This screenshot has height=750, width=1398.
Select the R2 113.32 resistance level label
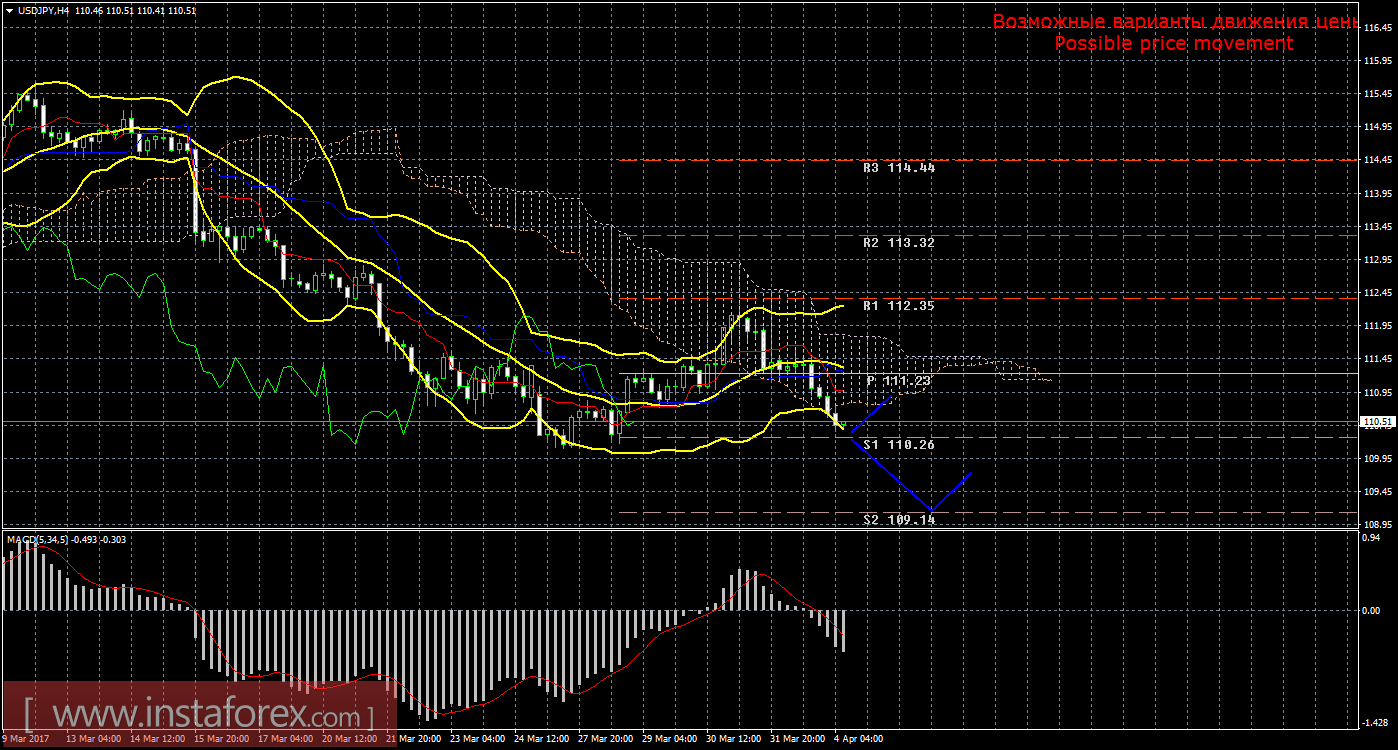tap(898, 242)
